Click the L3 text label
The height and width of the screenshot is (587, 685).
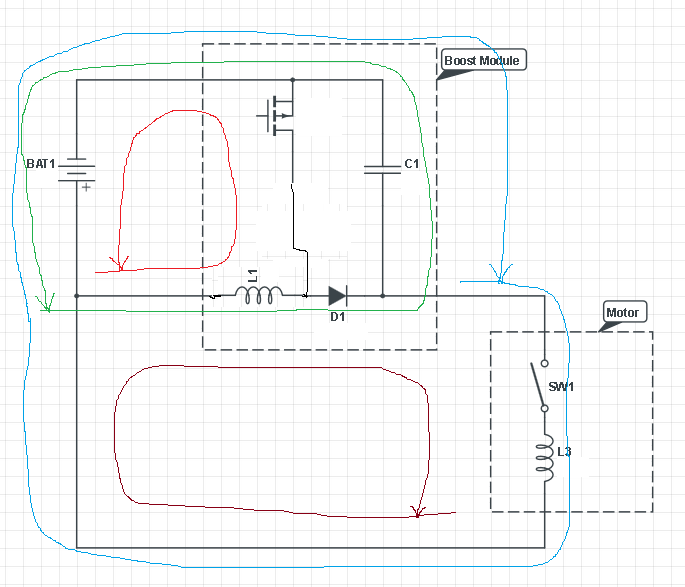tap(564, 452)
